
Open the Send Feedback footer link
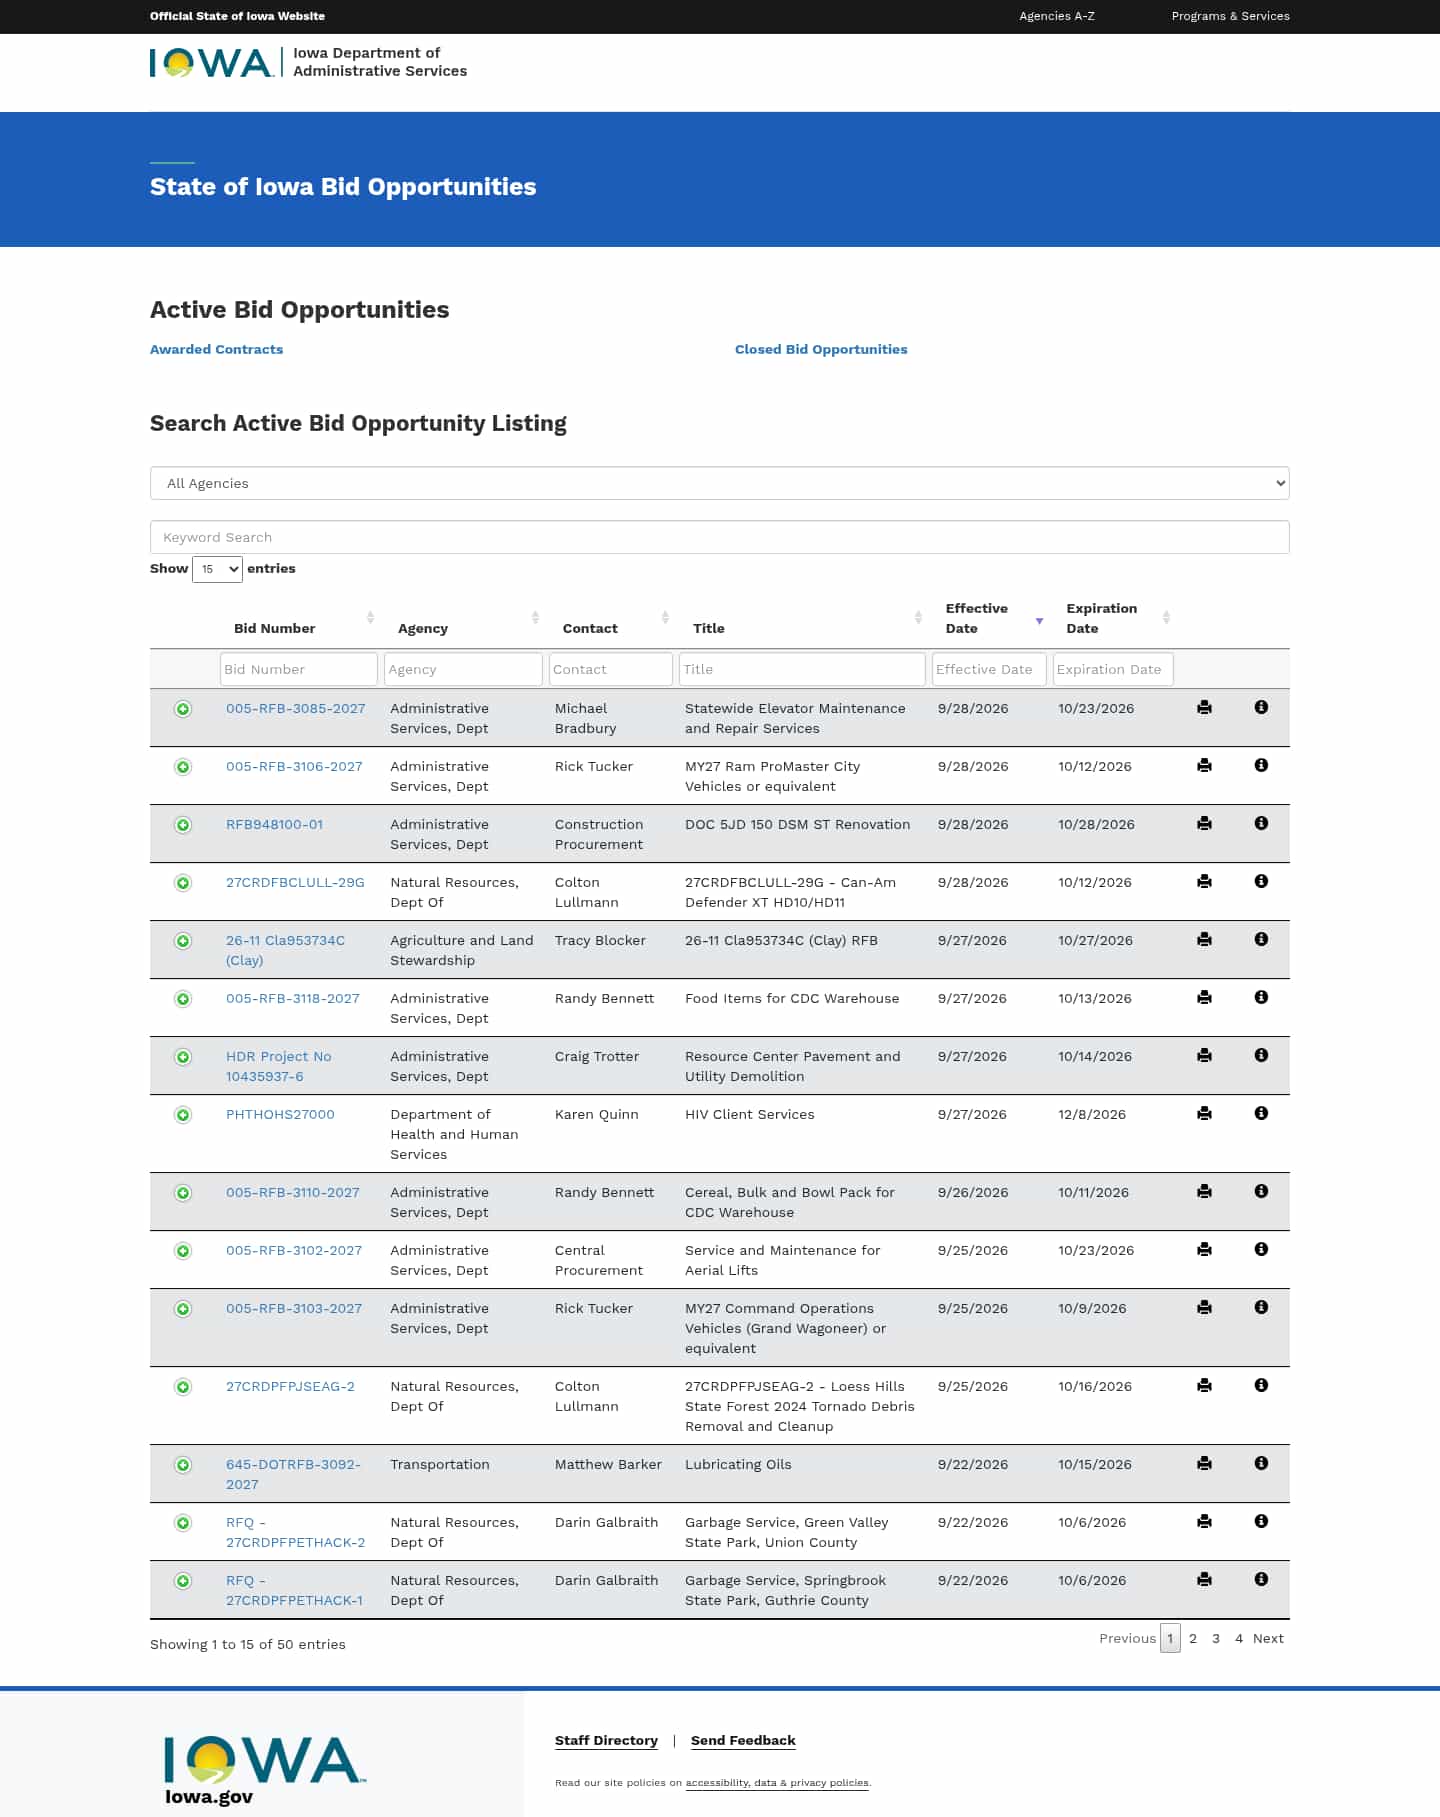pos(743,1740)
